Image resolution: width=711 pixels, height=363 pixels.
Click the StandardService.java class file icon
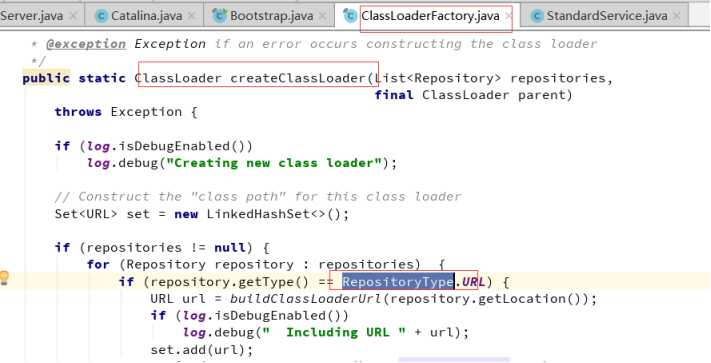tap(537, 16)
